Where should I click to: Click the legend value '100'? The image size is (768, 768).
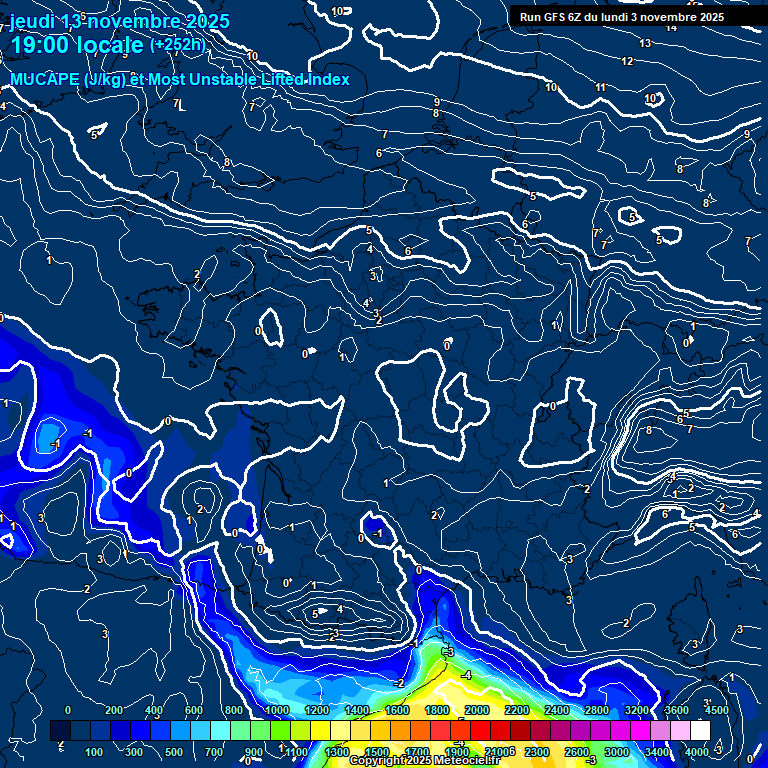click(x=94, y=752)
